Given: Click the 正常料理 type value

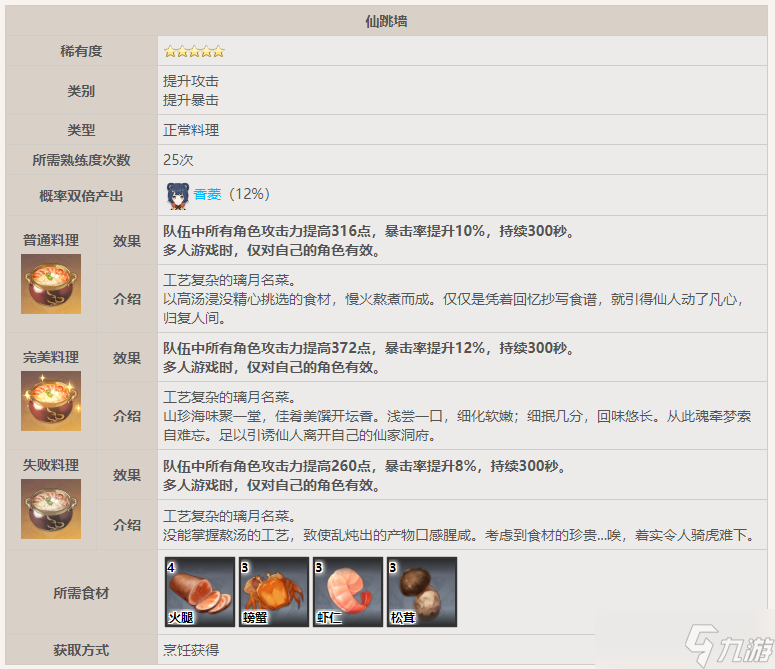Looking at the screenshot, I should pyautogui.click(x=191, y=130).
